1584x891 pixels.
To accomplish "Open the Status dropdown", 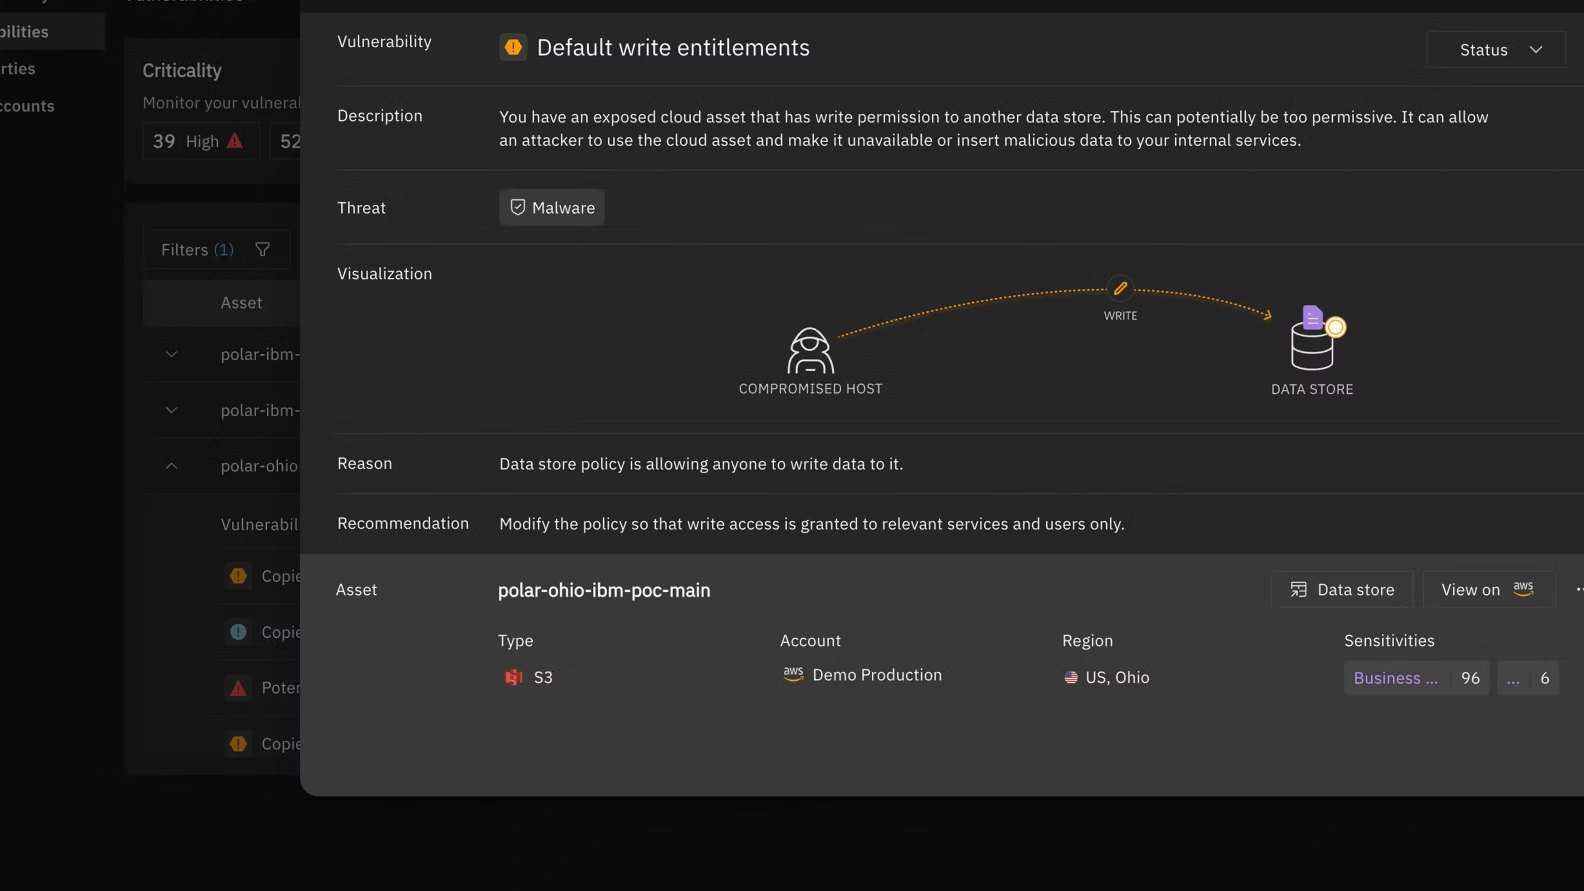I will (1496, 49).
